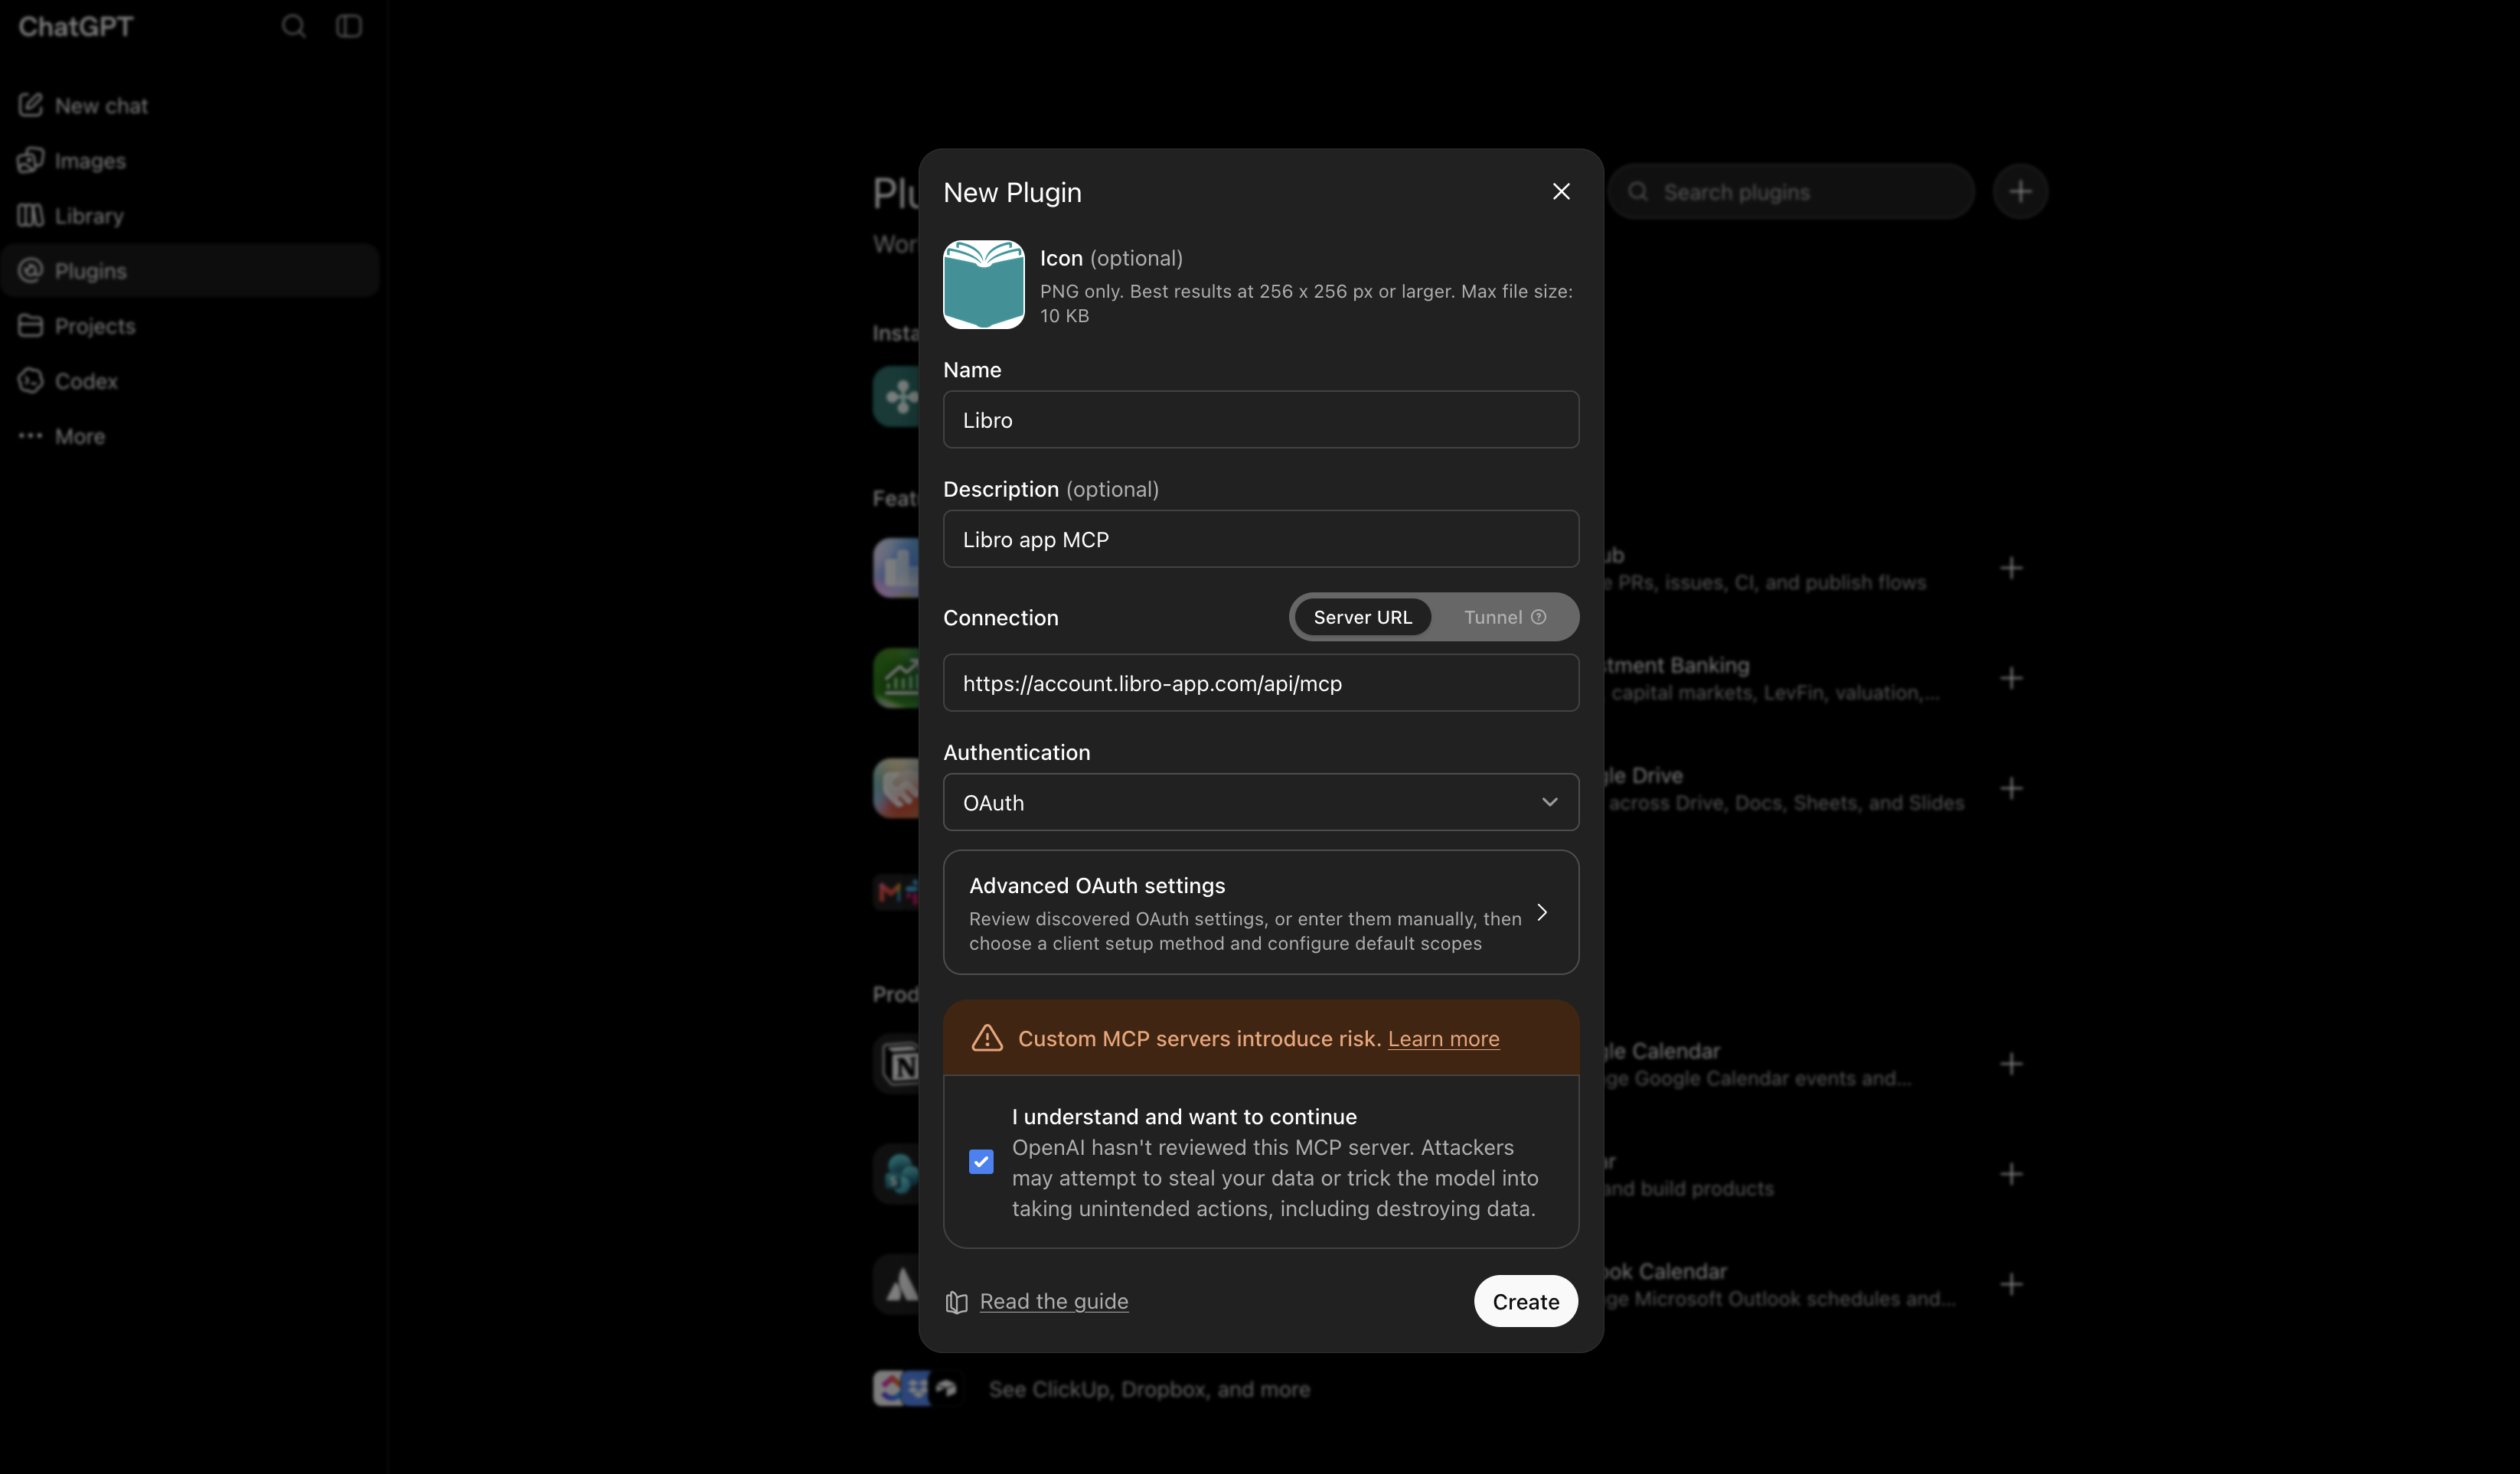
Task: Click the Images sidebar icon
Action: click(x=31, y=159)
